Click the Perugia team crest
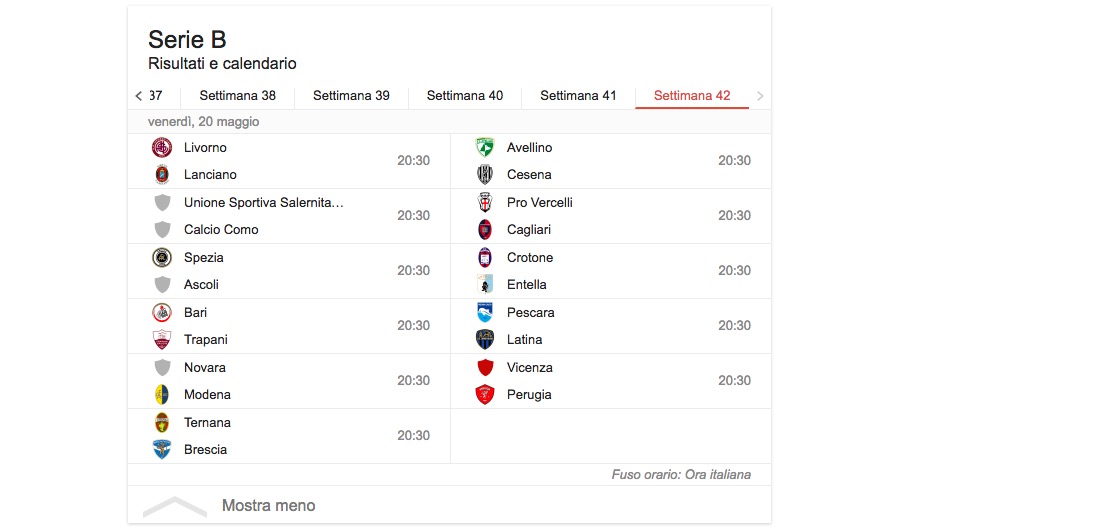1103x530 pixels. tap(485, 395)
